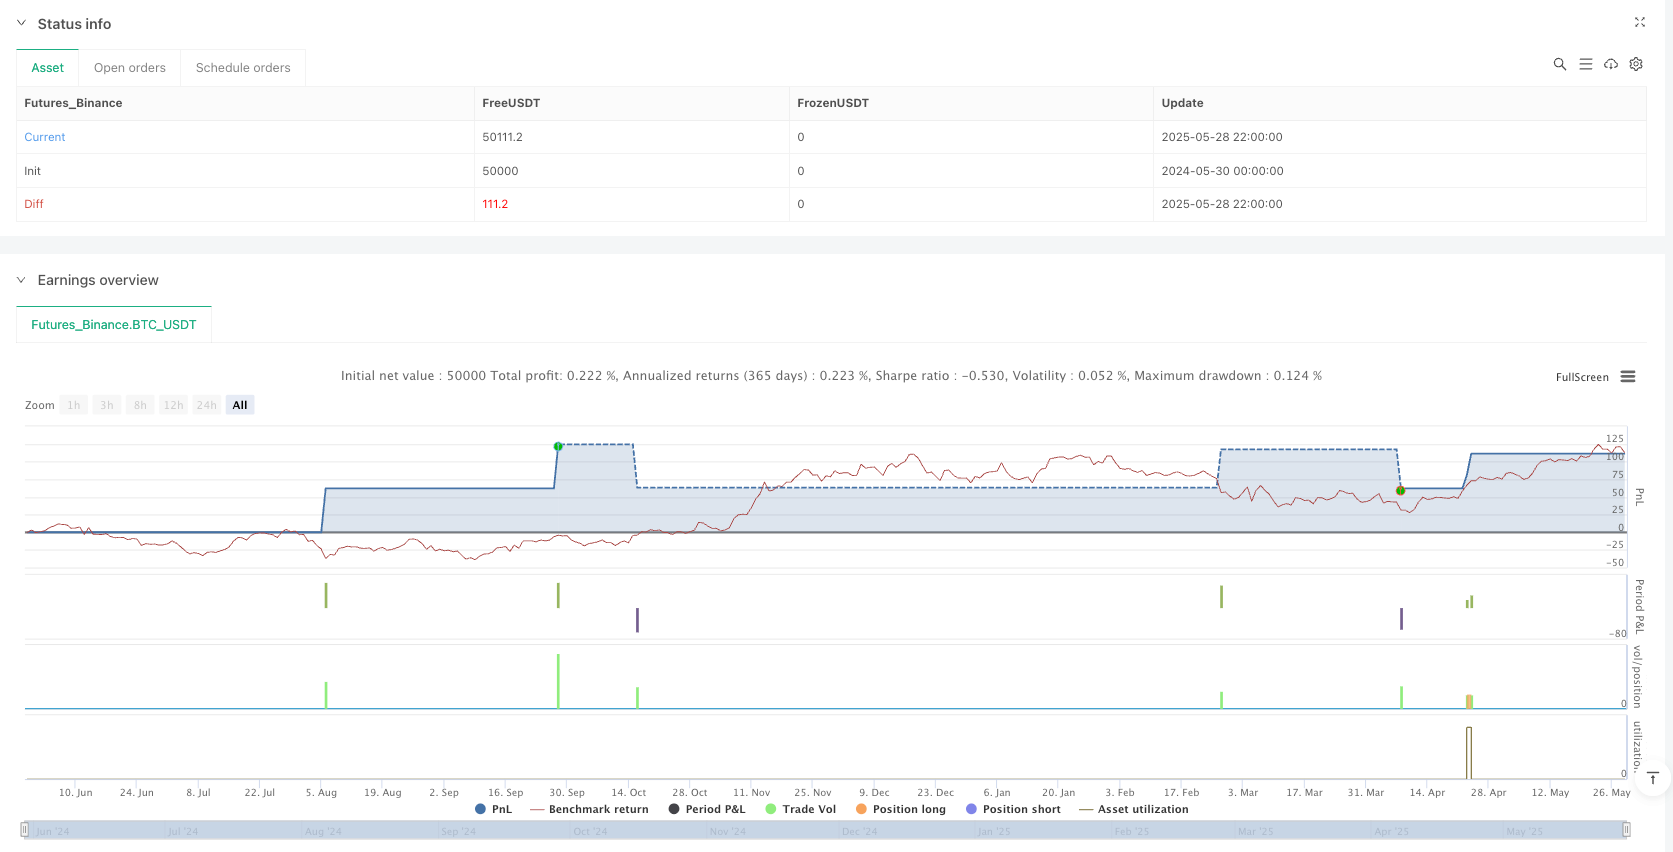Click the left handle of range navigator
Viewport: 1673px width, 852px height.
click(25, 830)
